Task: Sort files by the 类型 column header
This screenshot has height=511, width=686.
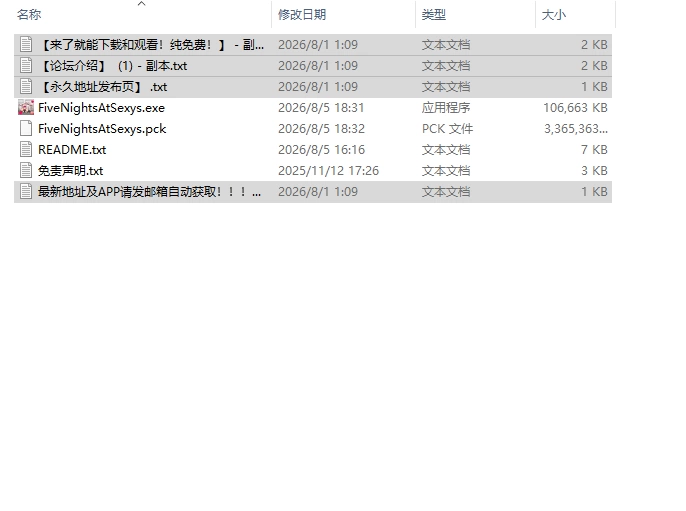Action: pyautogui.click(x=434, y=15)
